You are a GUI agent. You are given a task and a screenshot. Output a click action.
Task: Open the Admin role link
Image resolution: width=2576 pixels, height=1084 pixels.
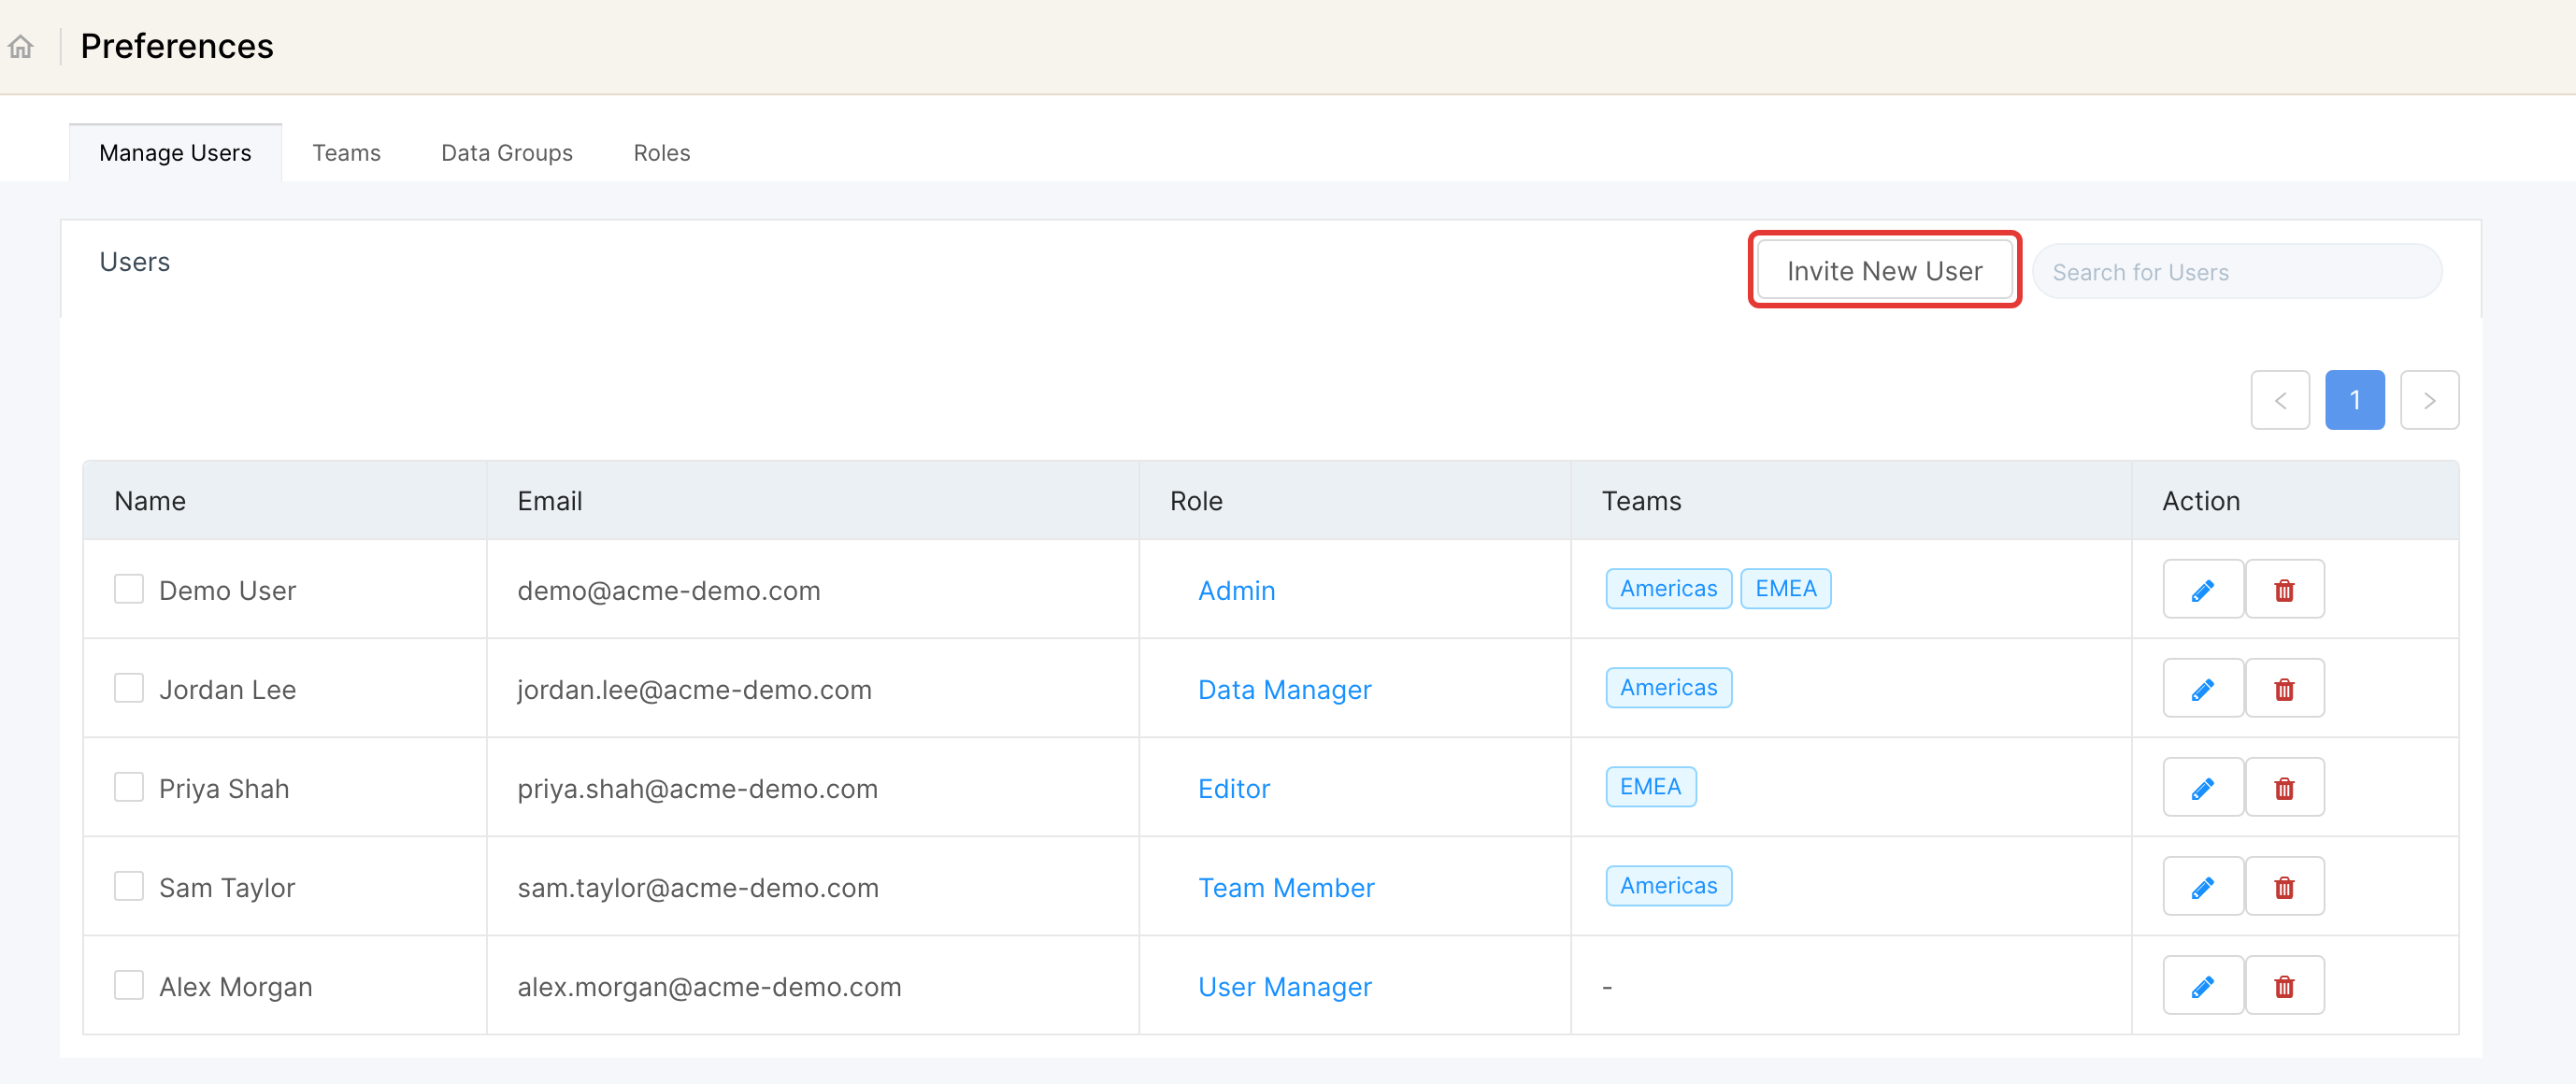click(1237, 591)
